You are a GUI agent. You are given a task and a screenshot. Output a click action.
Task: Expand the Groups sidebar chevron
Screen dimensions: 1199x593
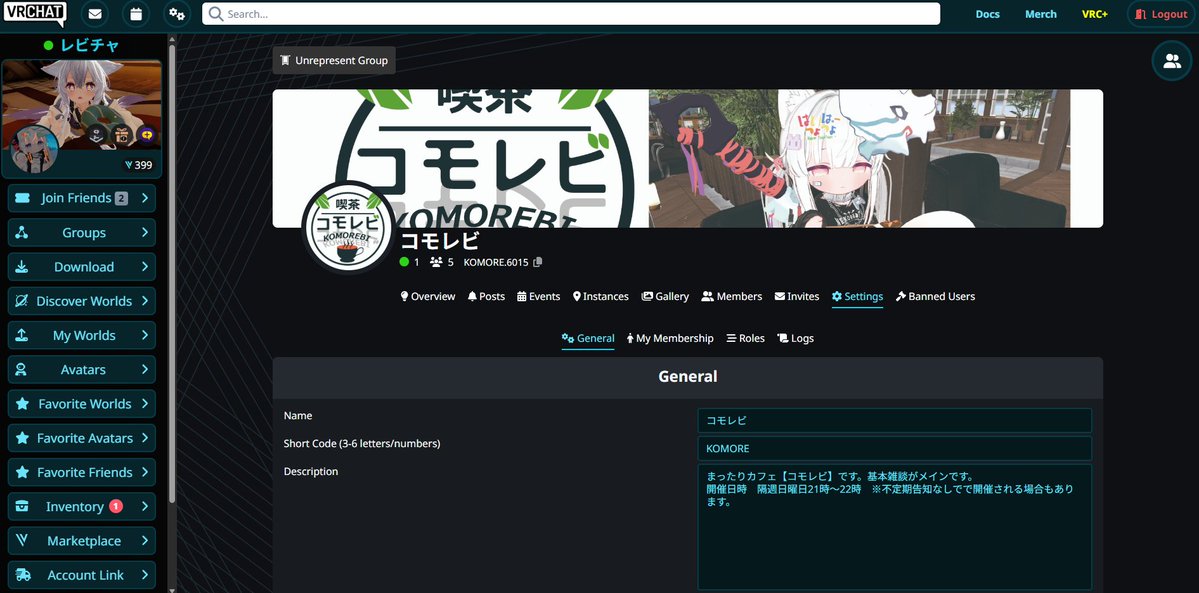[x=145, y=233]
